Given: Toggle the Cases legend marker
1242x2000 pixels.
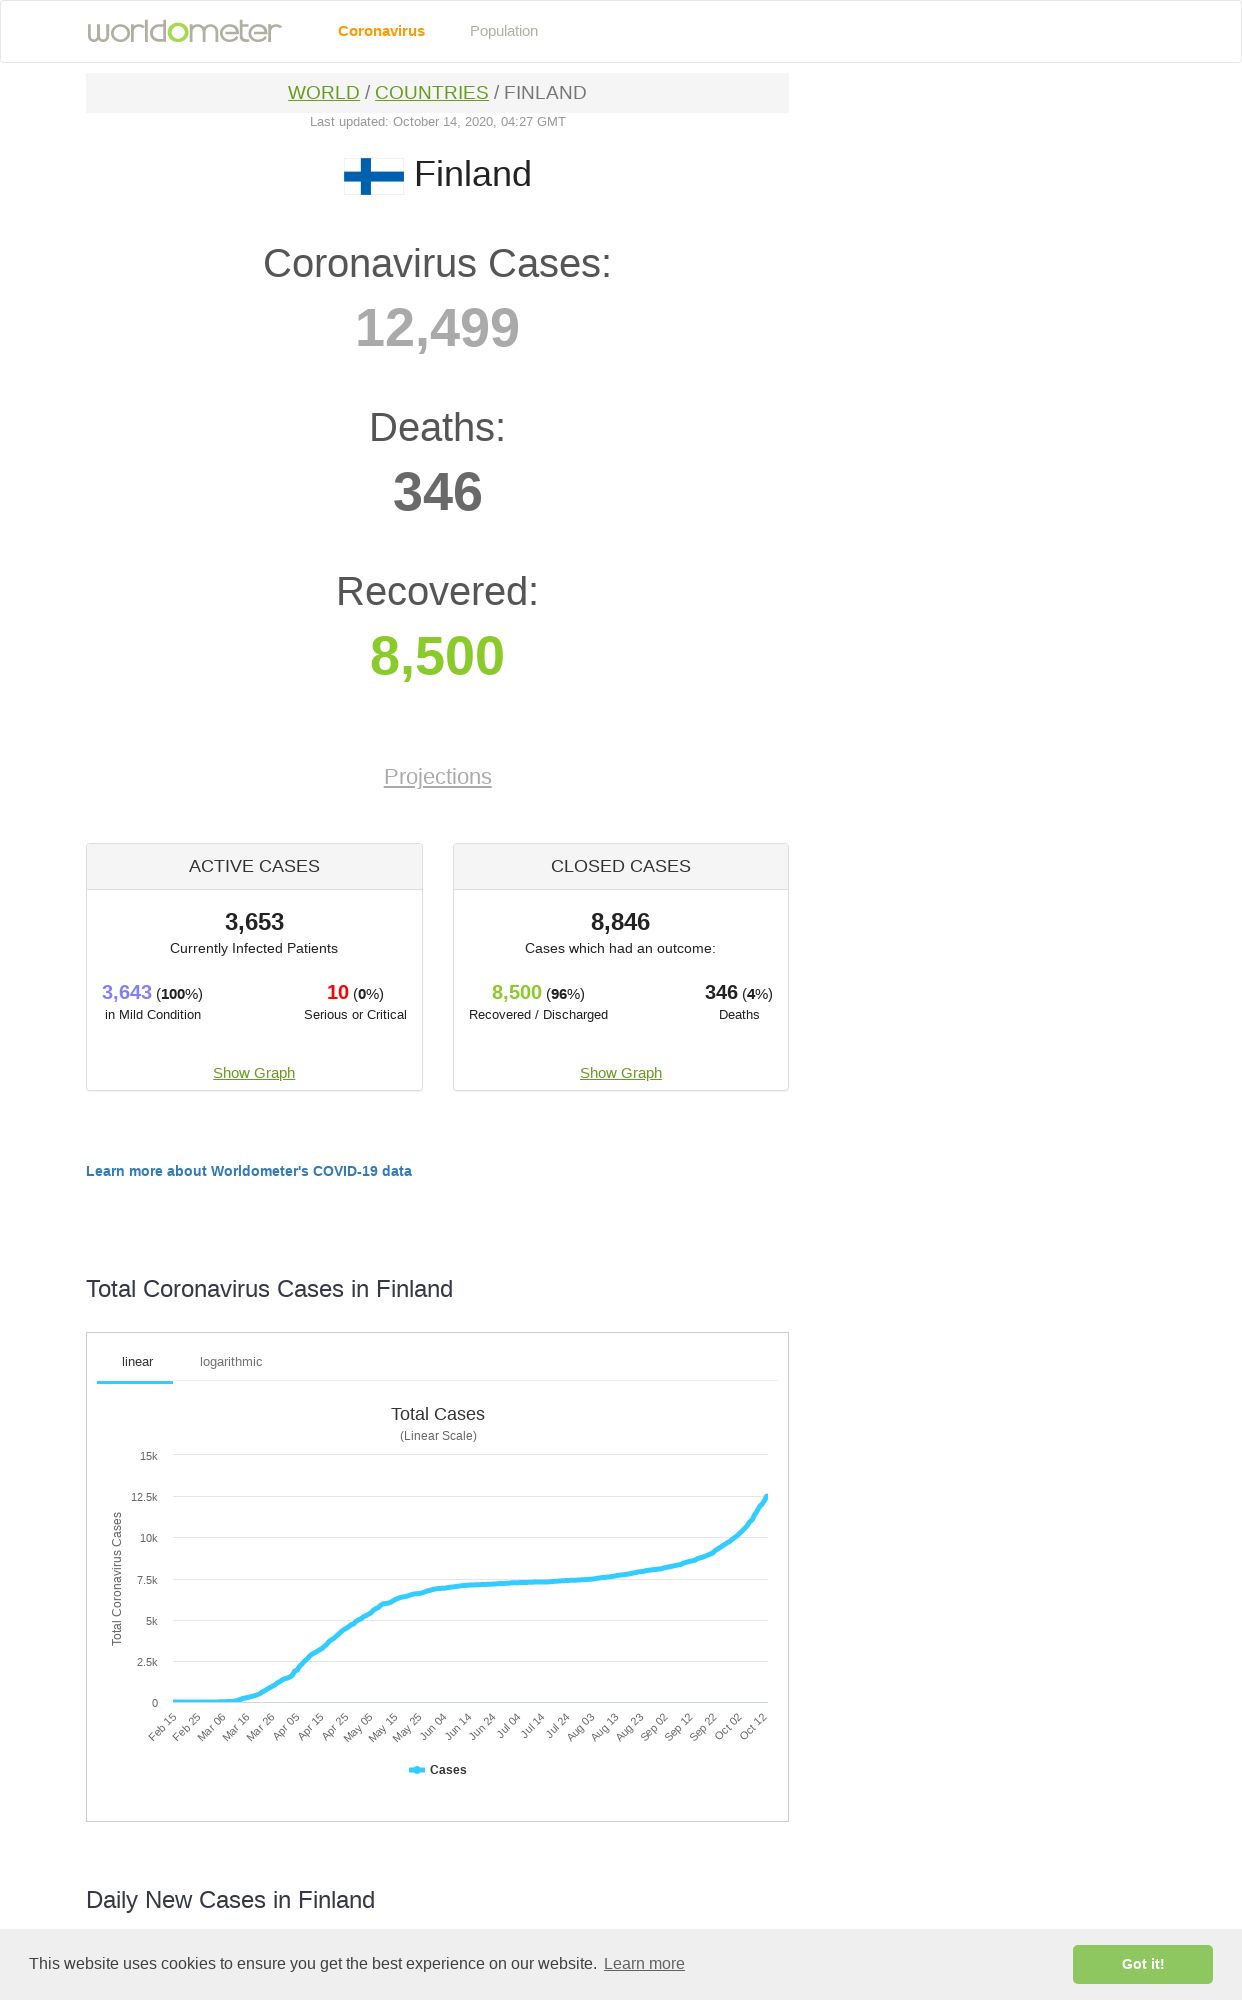Looking at the screenshot, I should 417,1770.
